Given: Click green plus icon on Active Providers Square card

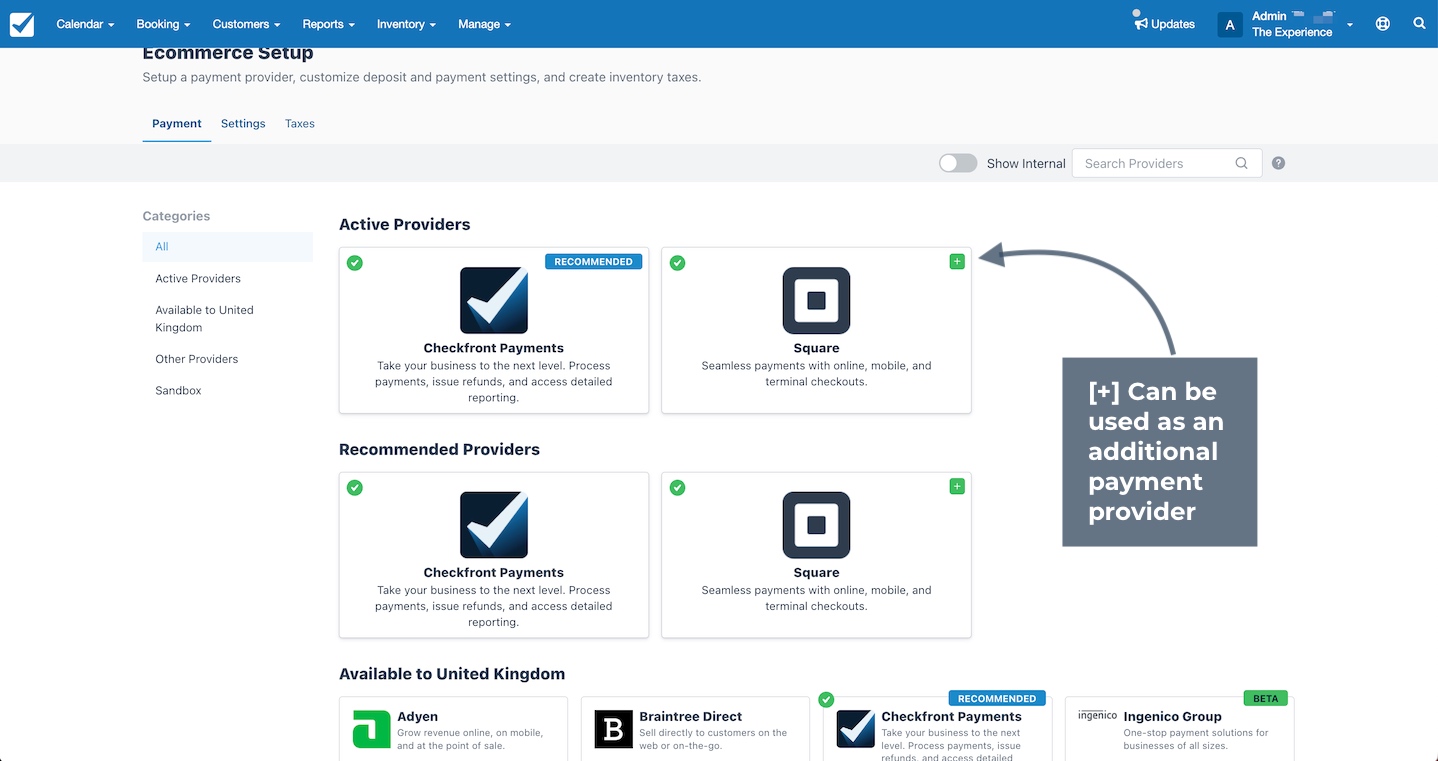Looking at the screenshot, I should (957, 262).
